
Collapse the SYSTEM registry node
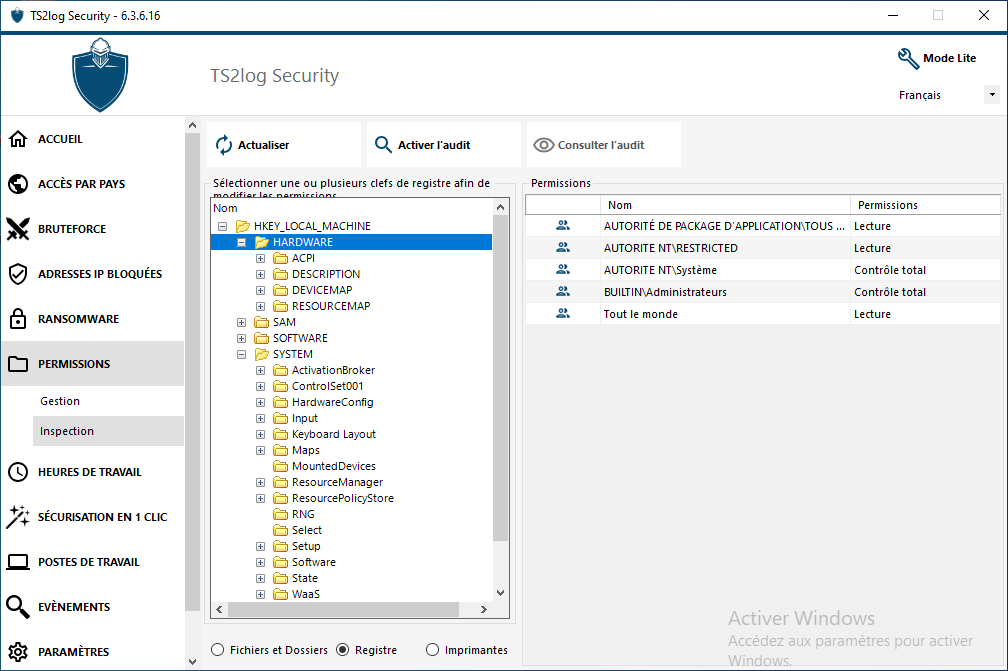(242, 354)
